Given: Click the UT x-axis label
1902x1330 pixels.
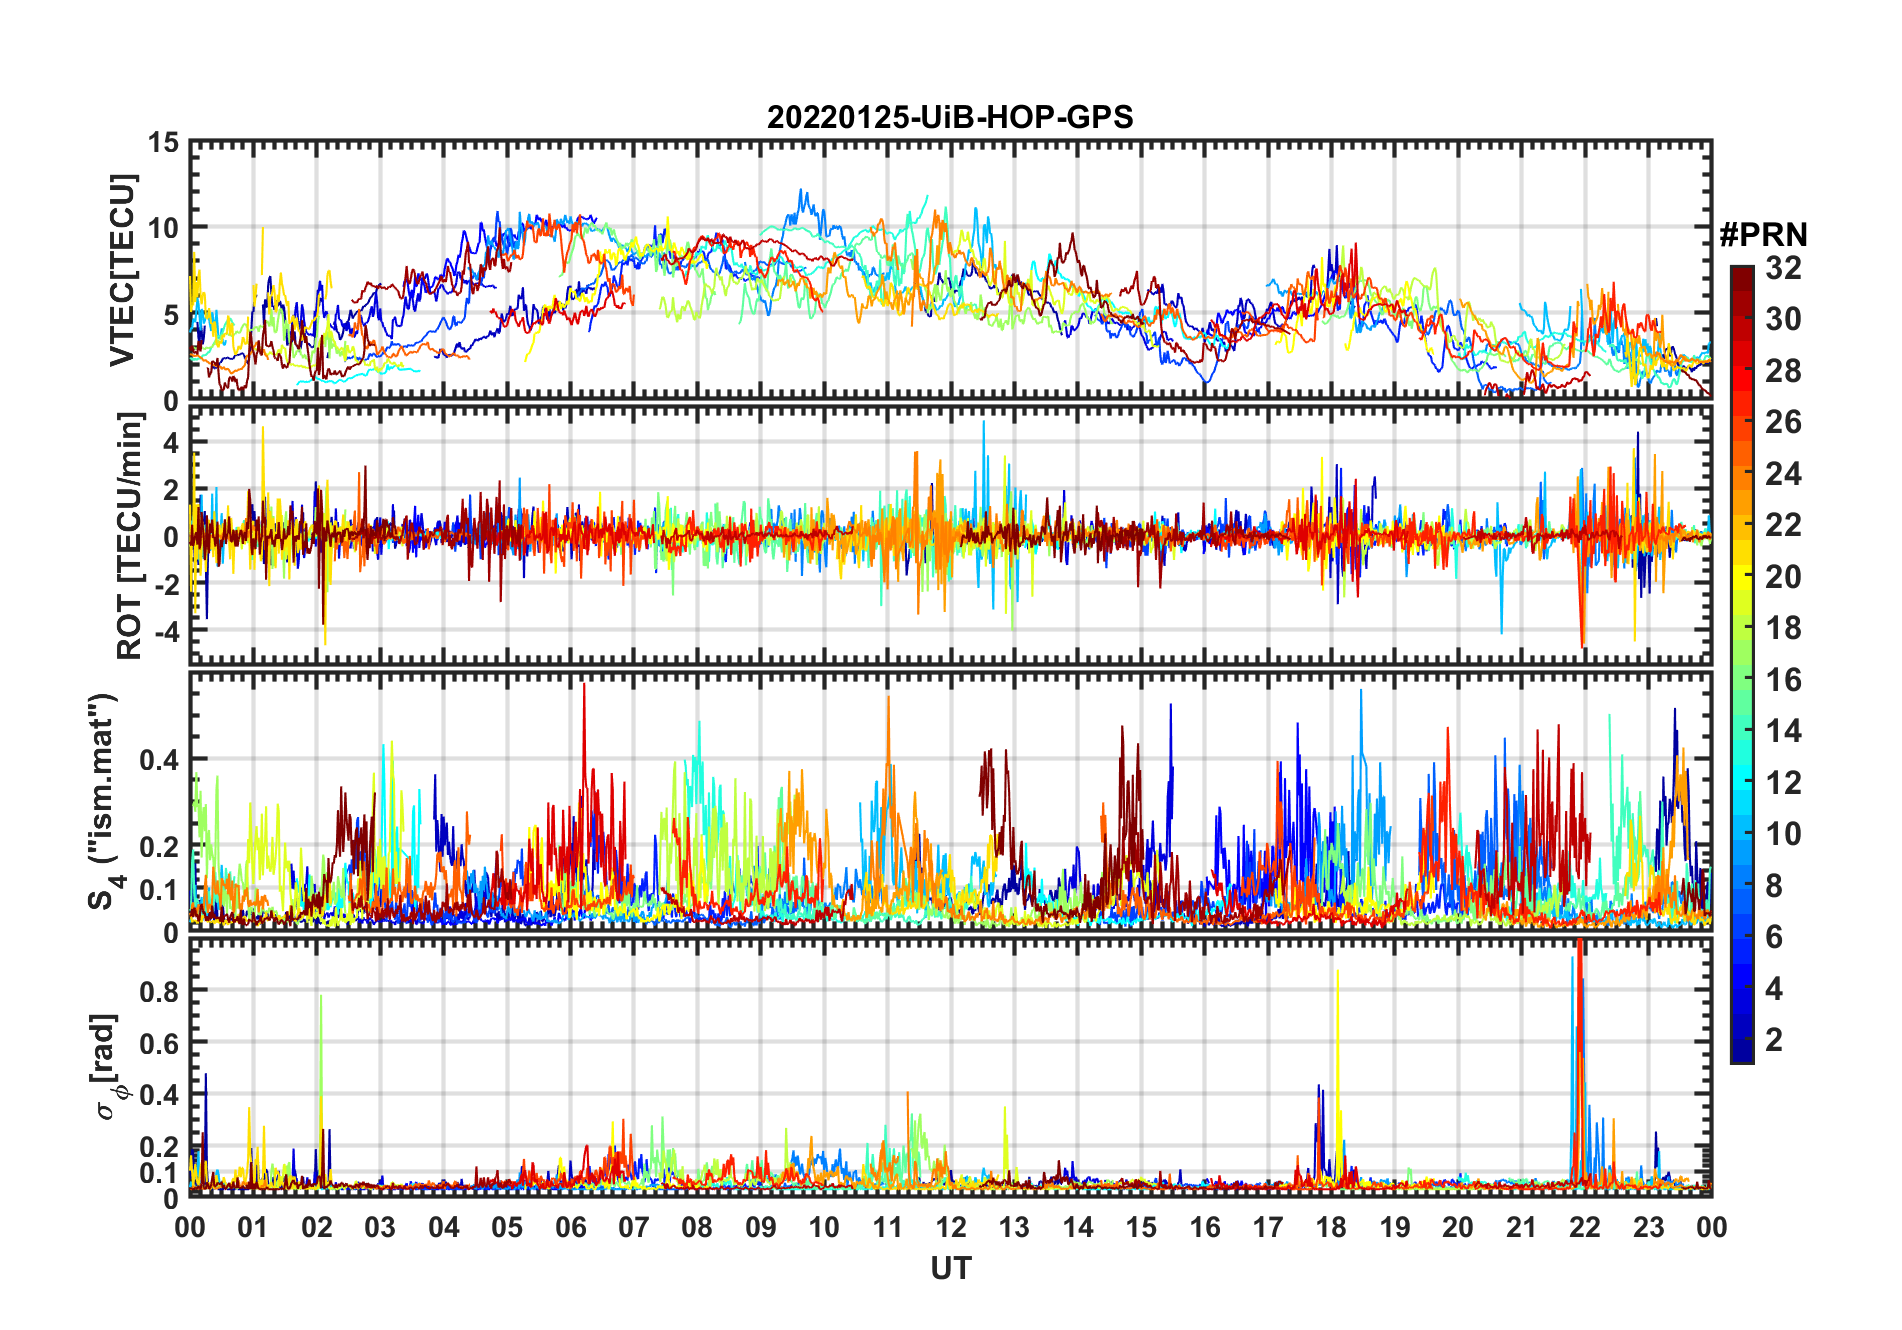Looking at the screenshot, I should [951, 1268].
